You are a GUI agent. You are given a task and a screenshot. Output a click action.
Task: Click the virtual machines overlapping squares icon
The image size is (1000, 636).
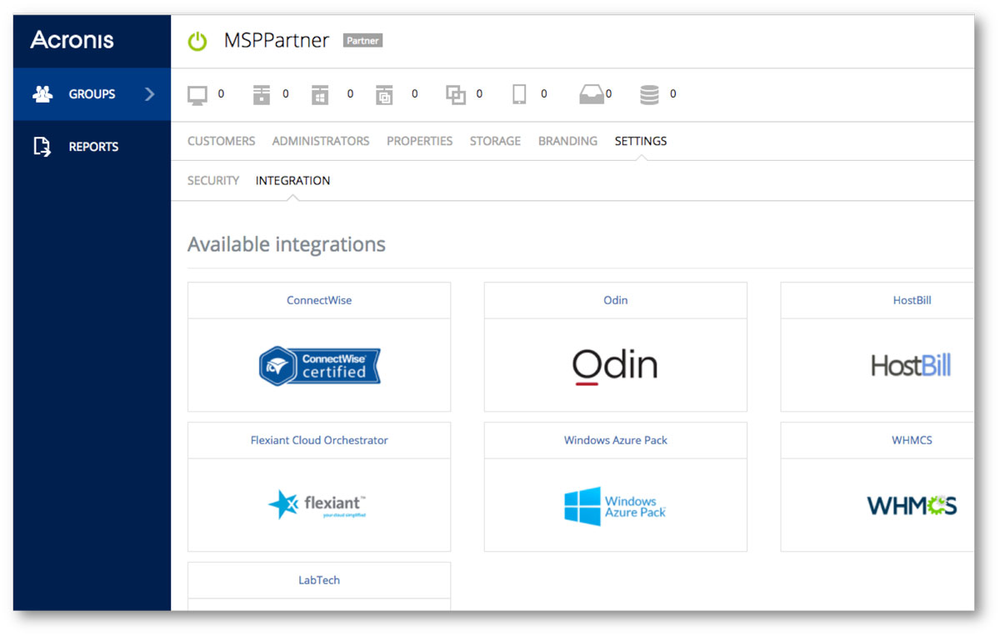[x=455, y=95]
